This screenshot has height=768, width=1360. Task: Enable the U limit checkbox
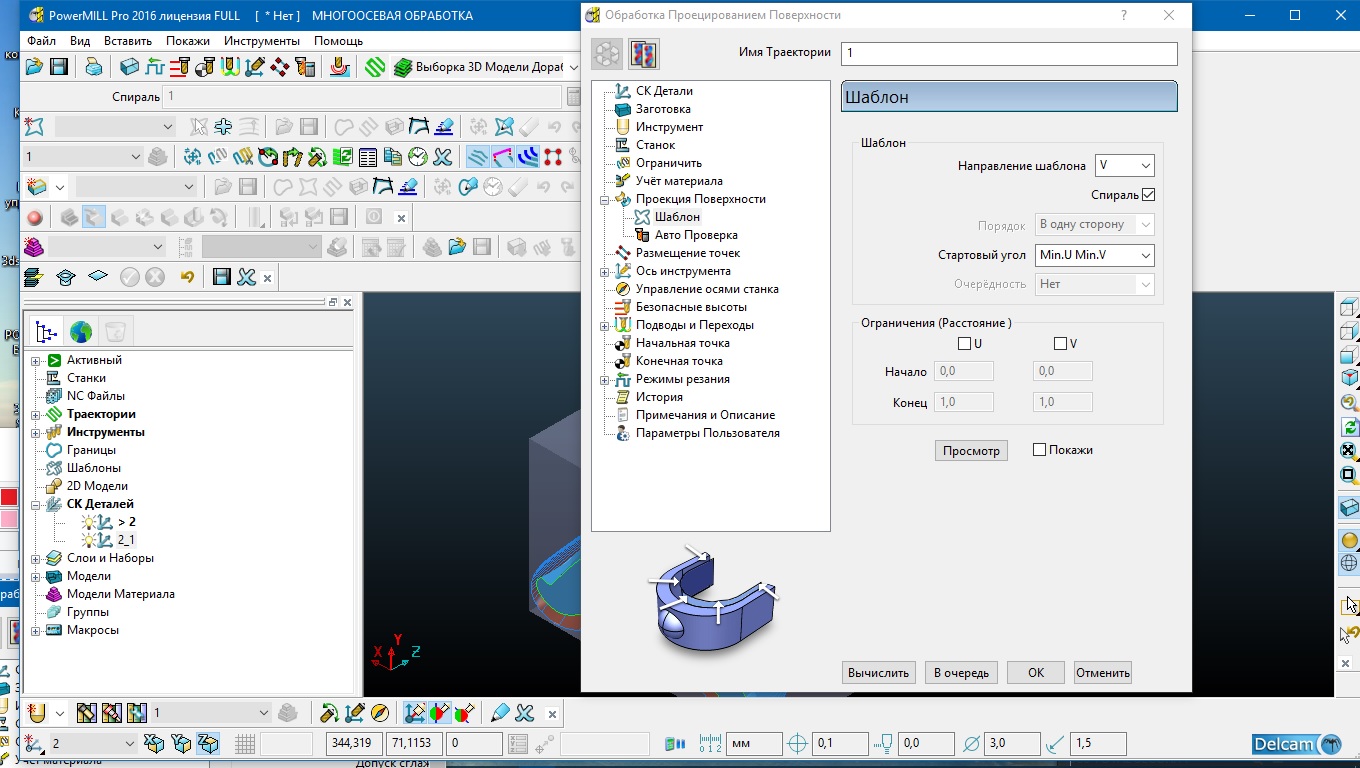(964, 344)
